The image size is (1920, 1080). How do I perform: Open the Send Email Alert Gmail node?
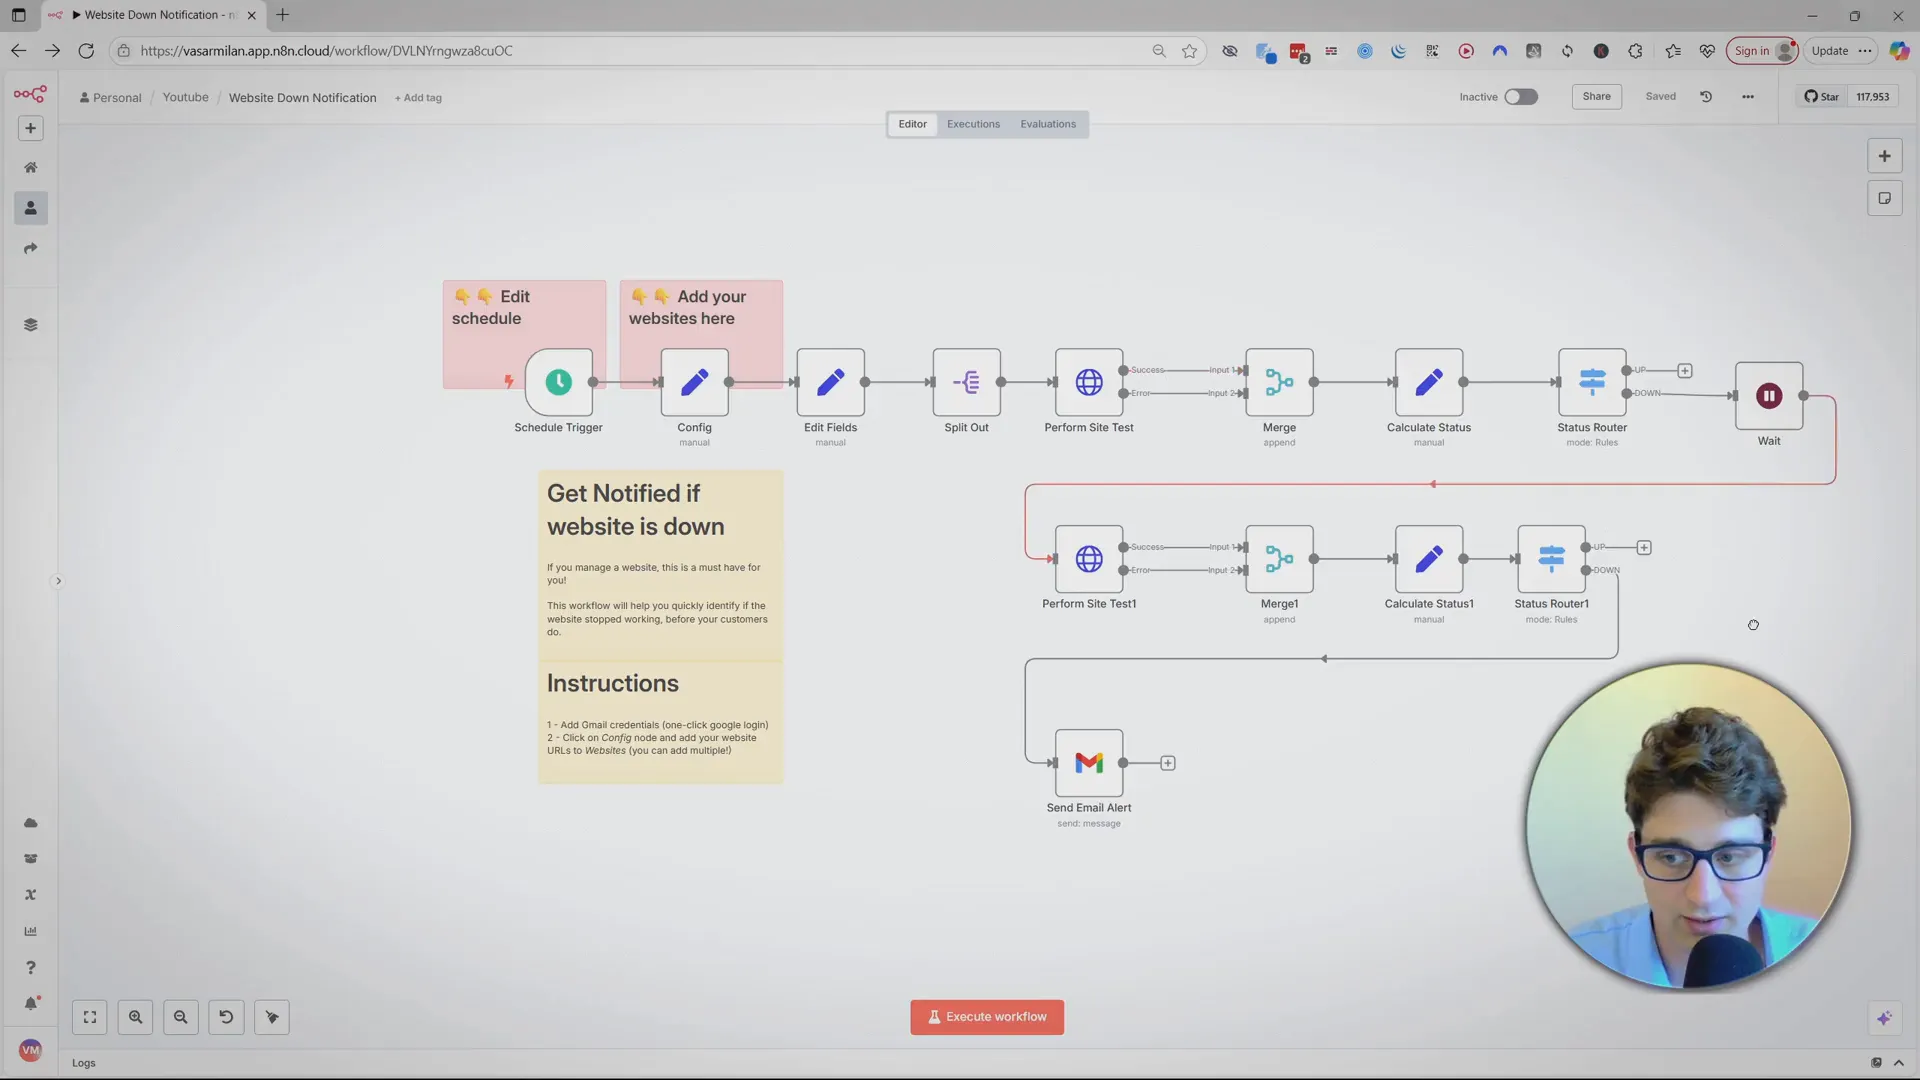1089,763
